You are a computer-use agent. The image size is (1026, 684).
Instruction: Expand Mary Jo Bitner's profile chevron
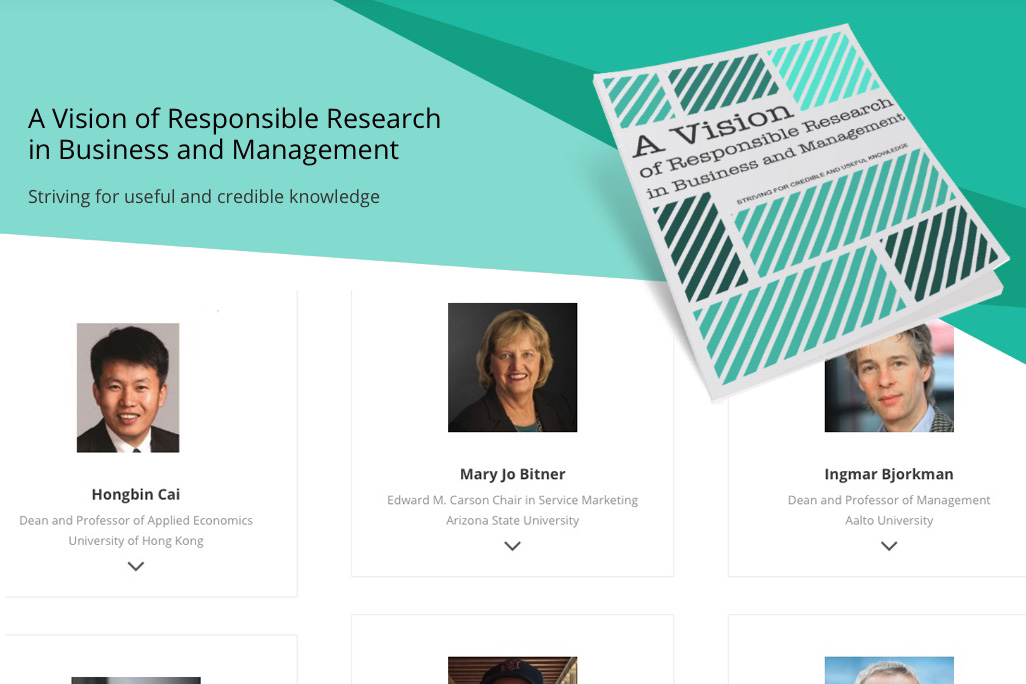click(512, 546)
